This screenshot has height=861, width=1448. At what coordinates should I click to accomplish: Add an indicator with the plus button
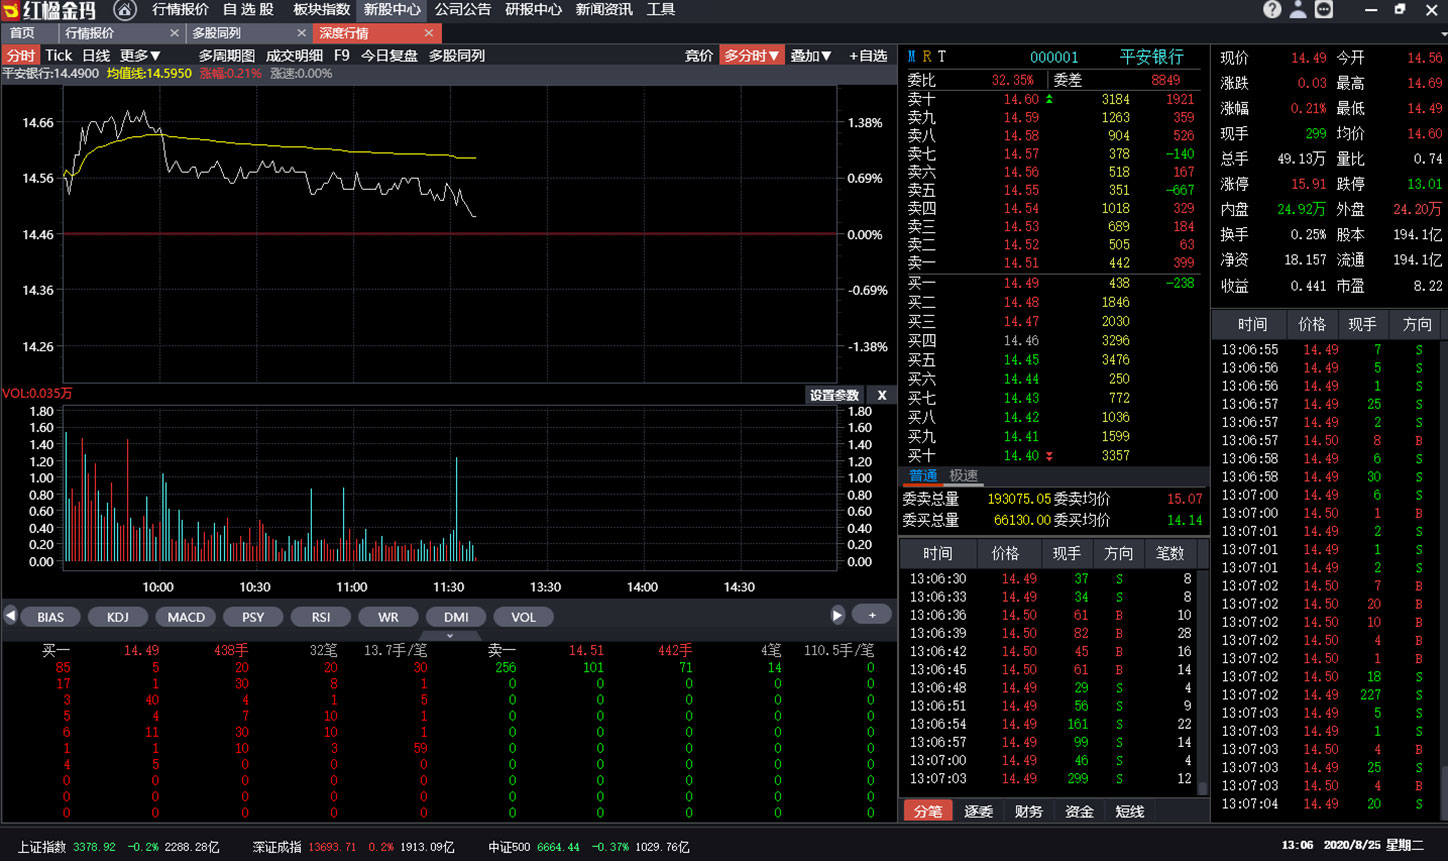click(872, 615)
